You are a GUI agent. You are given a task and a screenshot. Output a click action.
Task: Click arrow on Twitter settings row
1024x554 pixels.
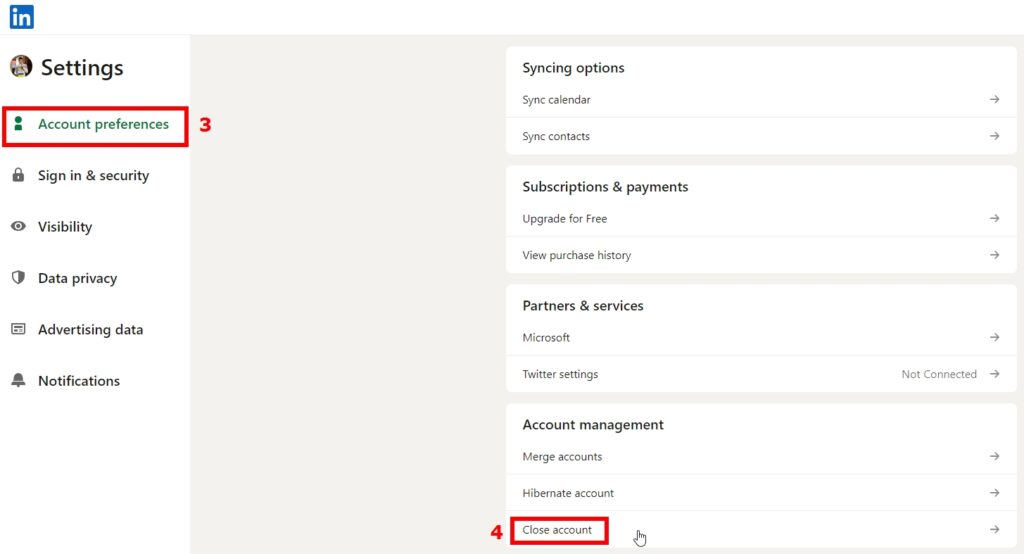(994, 374)
